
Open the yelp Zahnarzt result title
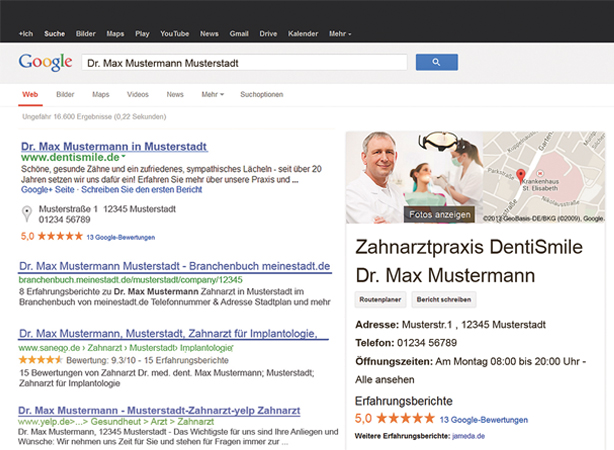(x=159, y=410)
